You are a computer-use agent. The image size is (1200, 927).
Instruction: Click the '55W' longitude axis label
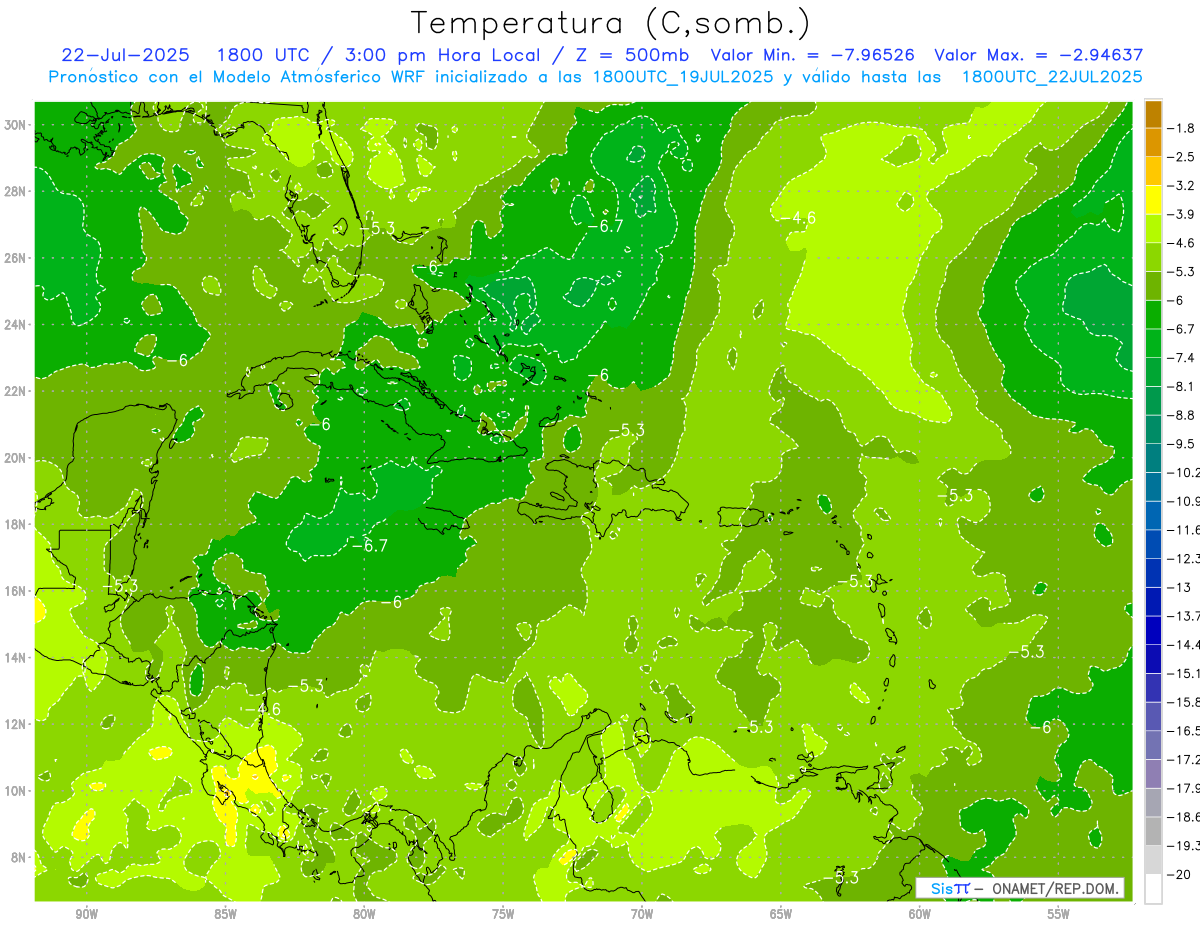(x=1059, y=915)
